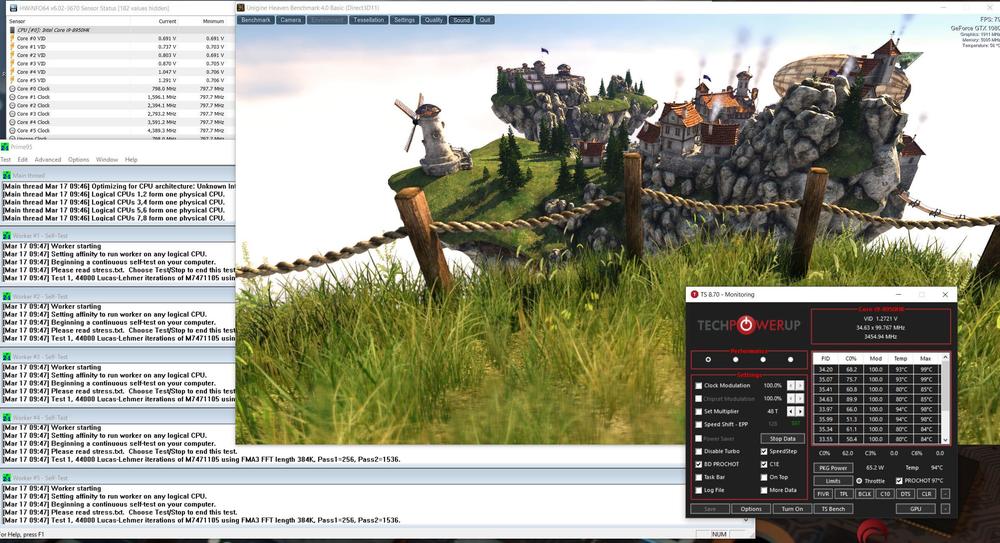Viewport: 1000px width, 543px height.
Task: Open the Tessellation menu in Heaven Benchmark
Action: click(x=368, y=20)
